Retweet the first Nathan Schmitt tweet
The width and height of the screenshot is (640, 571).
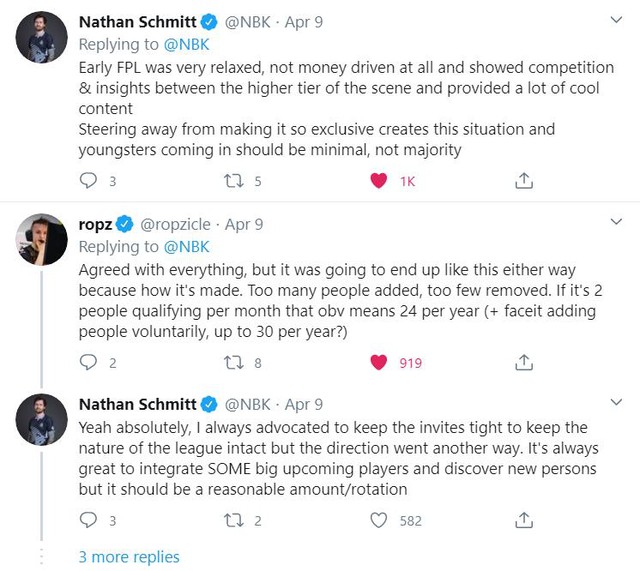pos(234,181)
